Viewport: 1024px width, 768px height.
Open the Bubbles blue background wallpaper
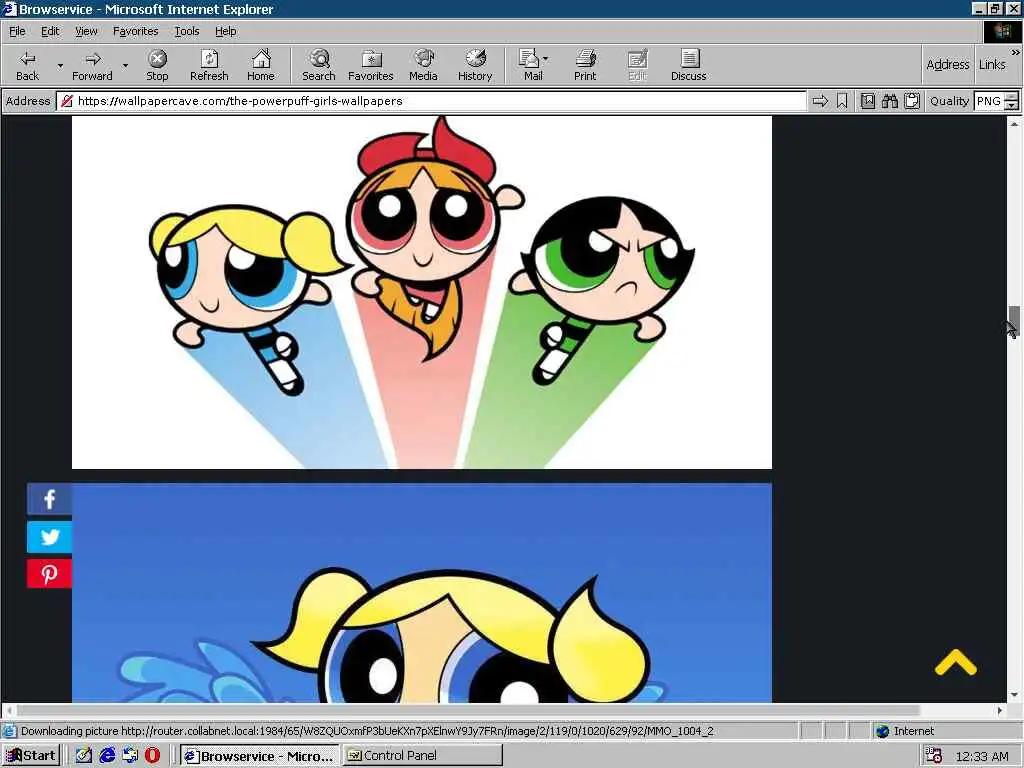point(422,593)
